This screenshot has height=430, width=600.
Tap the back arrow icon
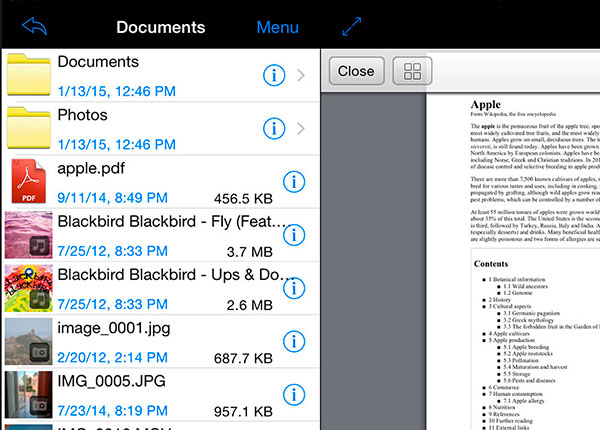34,26
